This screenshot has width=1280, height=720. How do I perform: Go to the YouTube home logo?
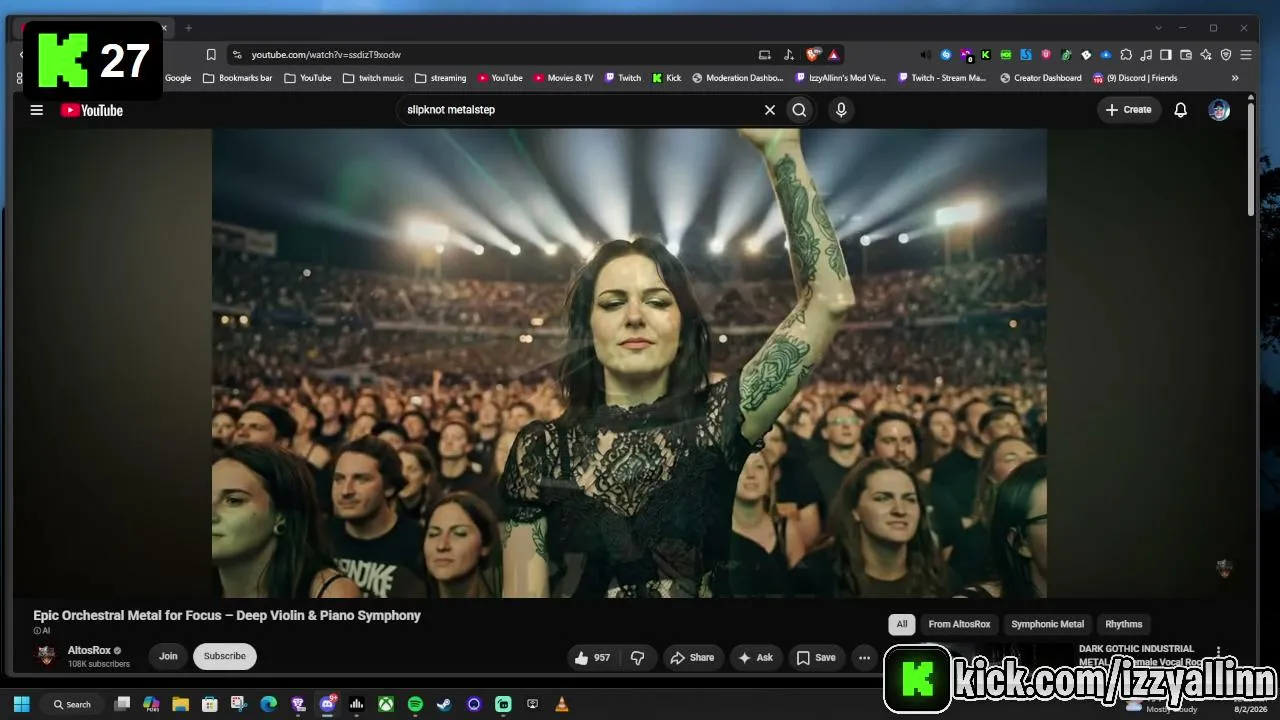click(x=92, y=110)
